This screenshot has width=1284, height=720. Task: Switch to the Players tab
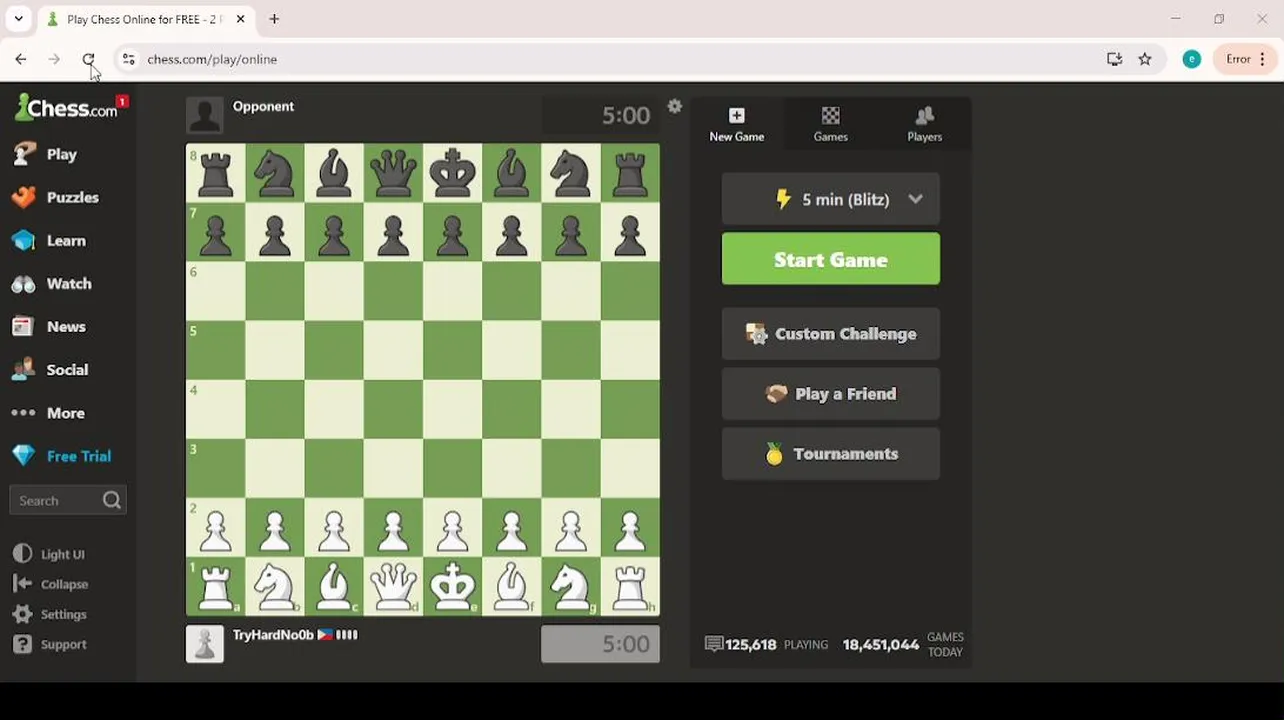(x=925, y=124)
